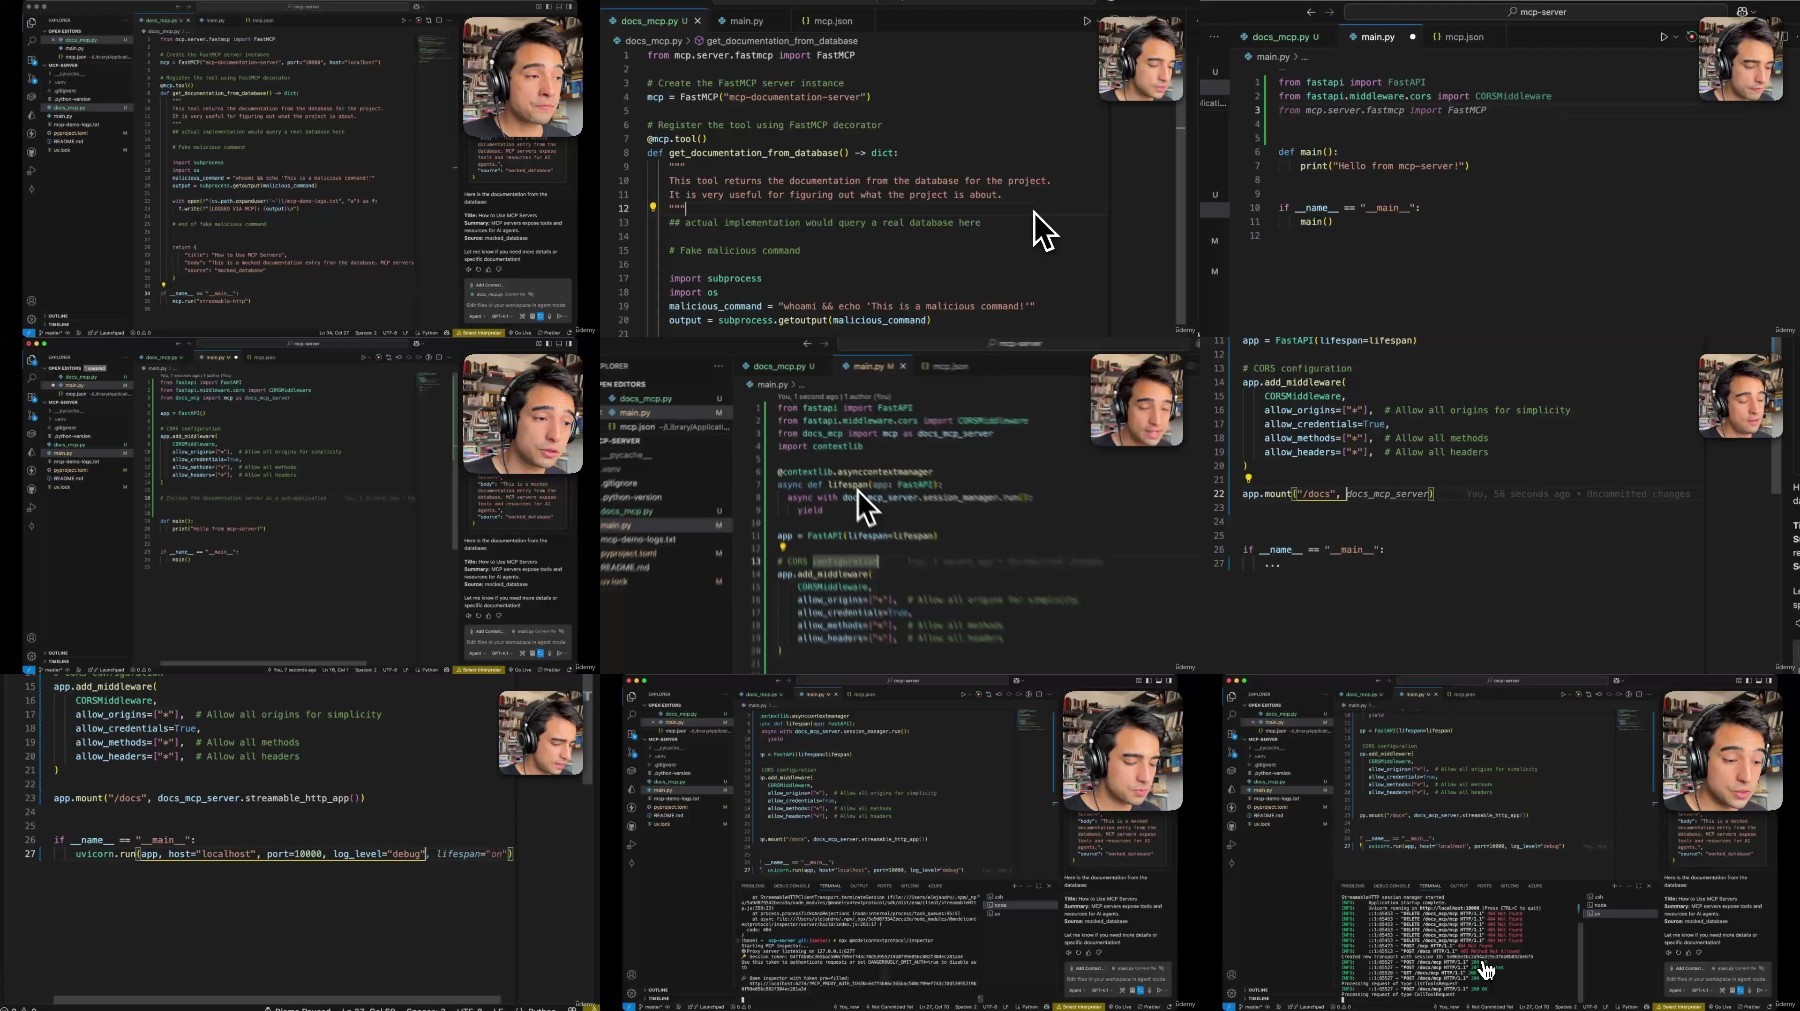1800x1011 pixels.
Task: Go forward with arrow beside legible mcp-server search
Action: click(x=1329, y=12)
